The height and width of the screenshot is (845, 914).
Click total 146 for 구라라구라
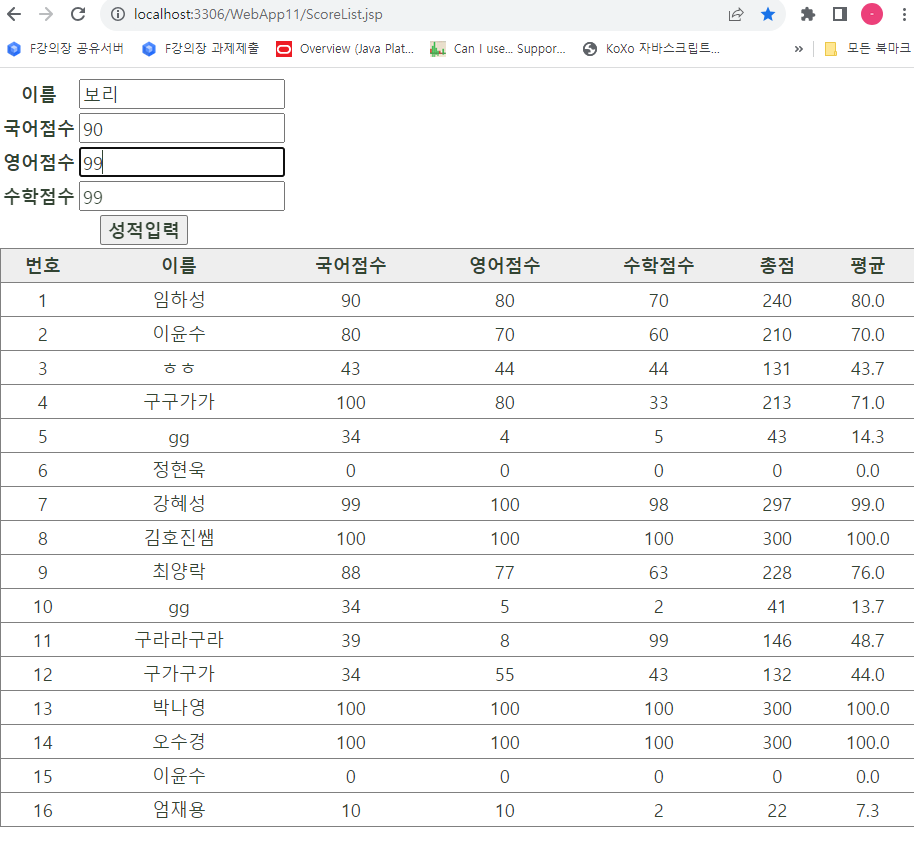coord(777,641)
